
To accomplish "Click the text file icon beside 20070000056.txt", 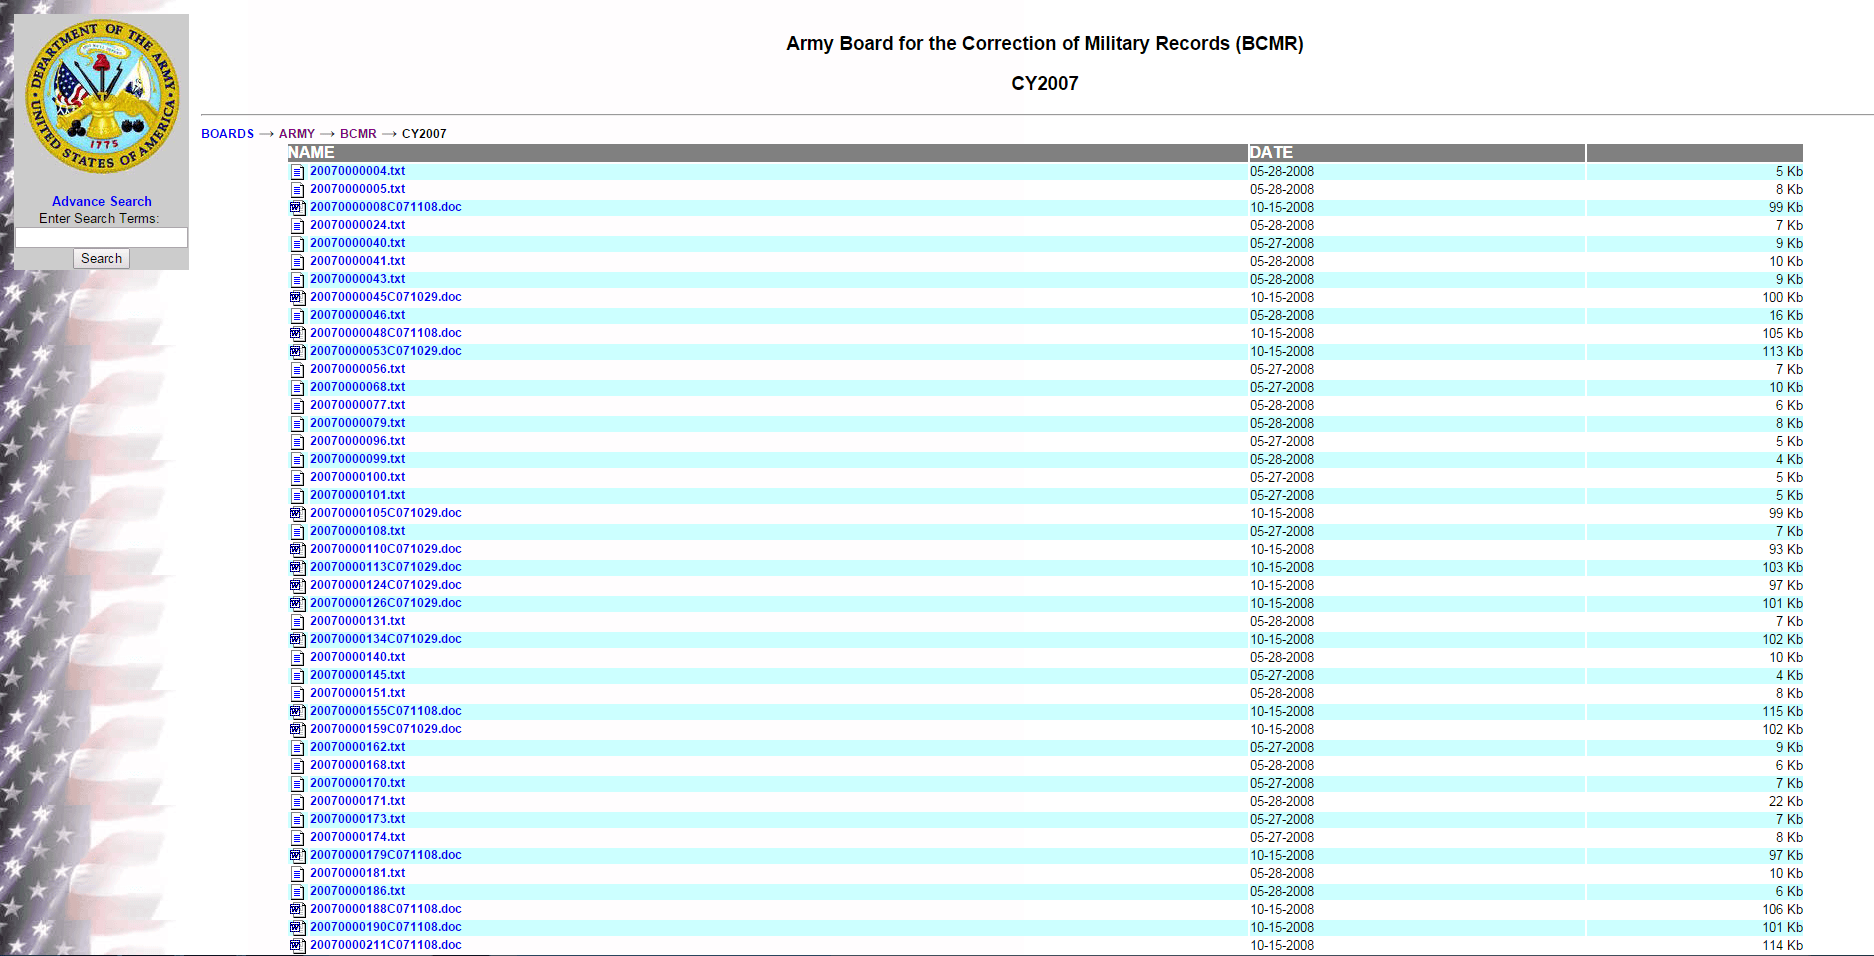I will [x=297, y=370].
